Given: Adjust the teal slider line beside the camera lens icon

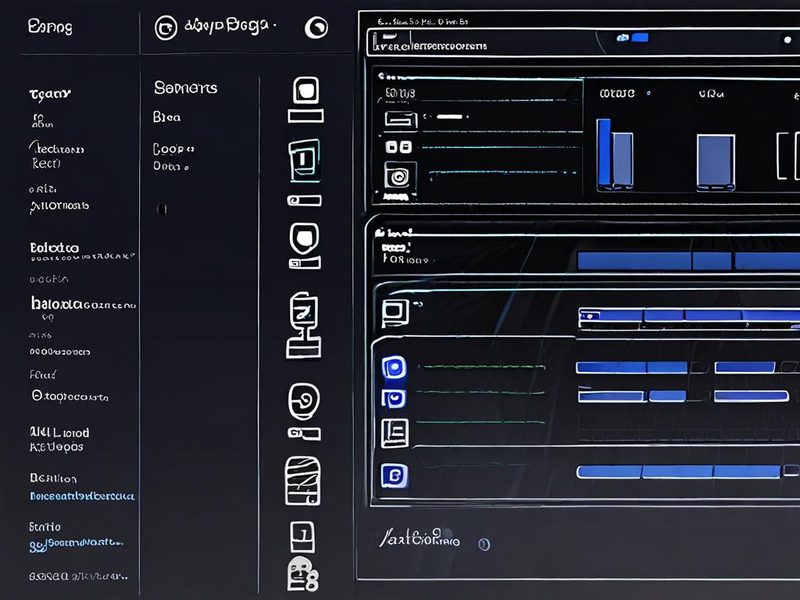Looking at the screenshot, I should pos(503,172).
